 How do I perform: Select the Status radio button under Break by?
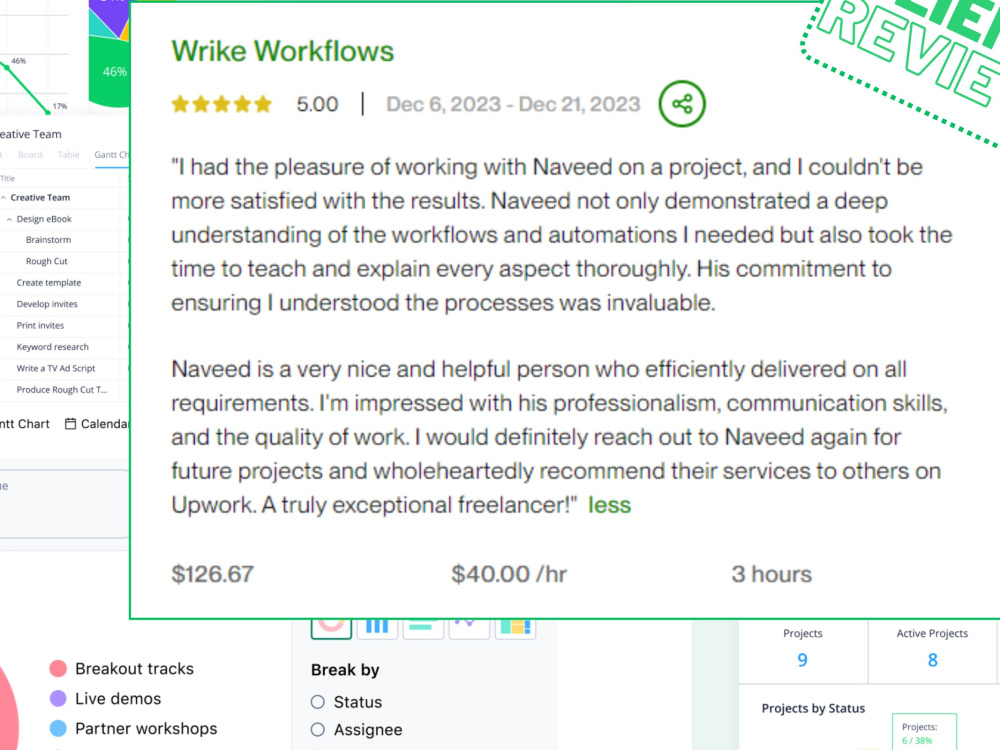click(317, 702)
